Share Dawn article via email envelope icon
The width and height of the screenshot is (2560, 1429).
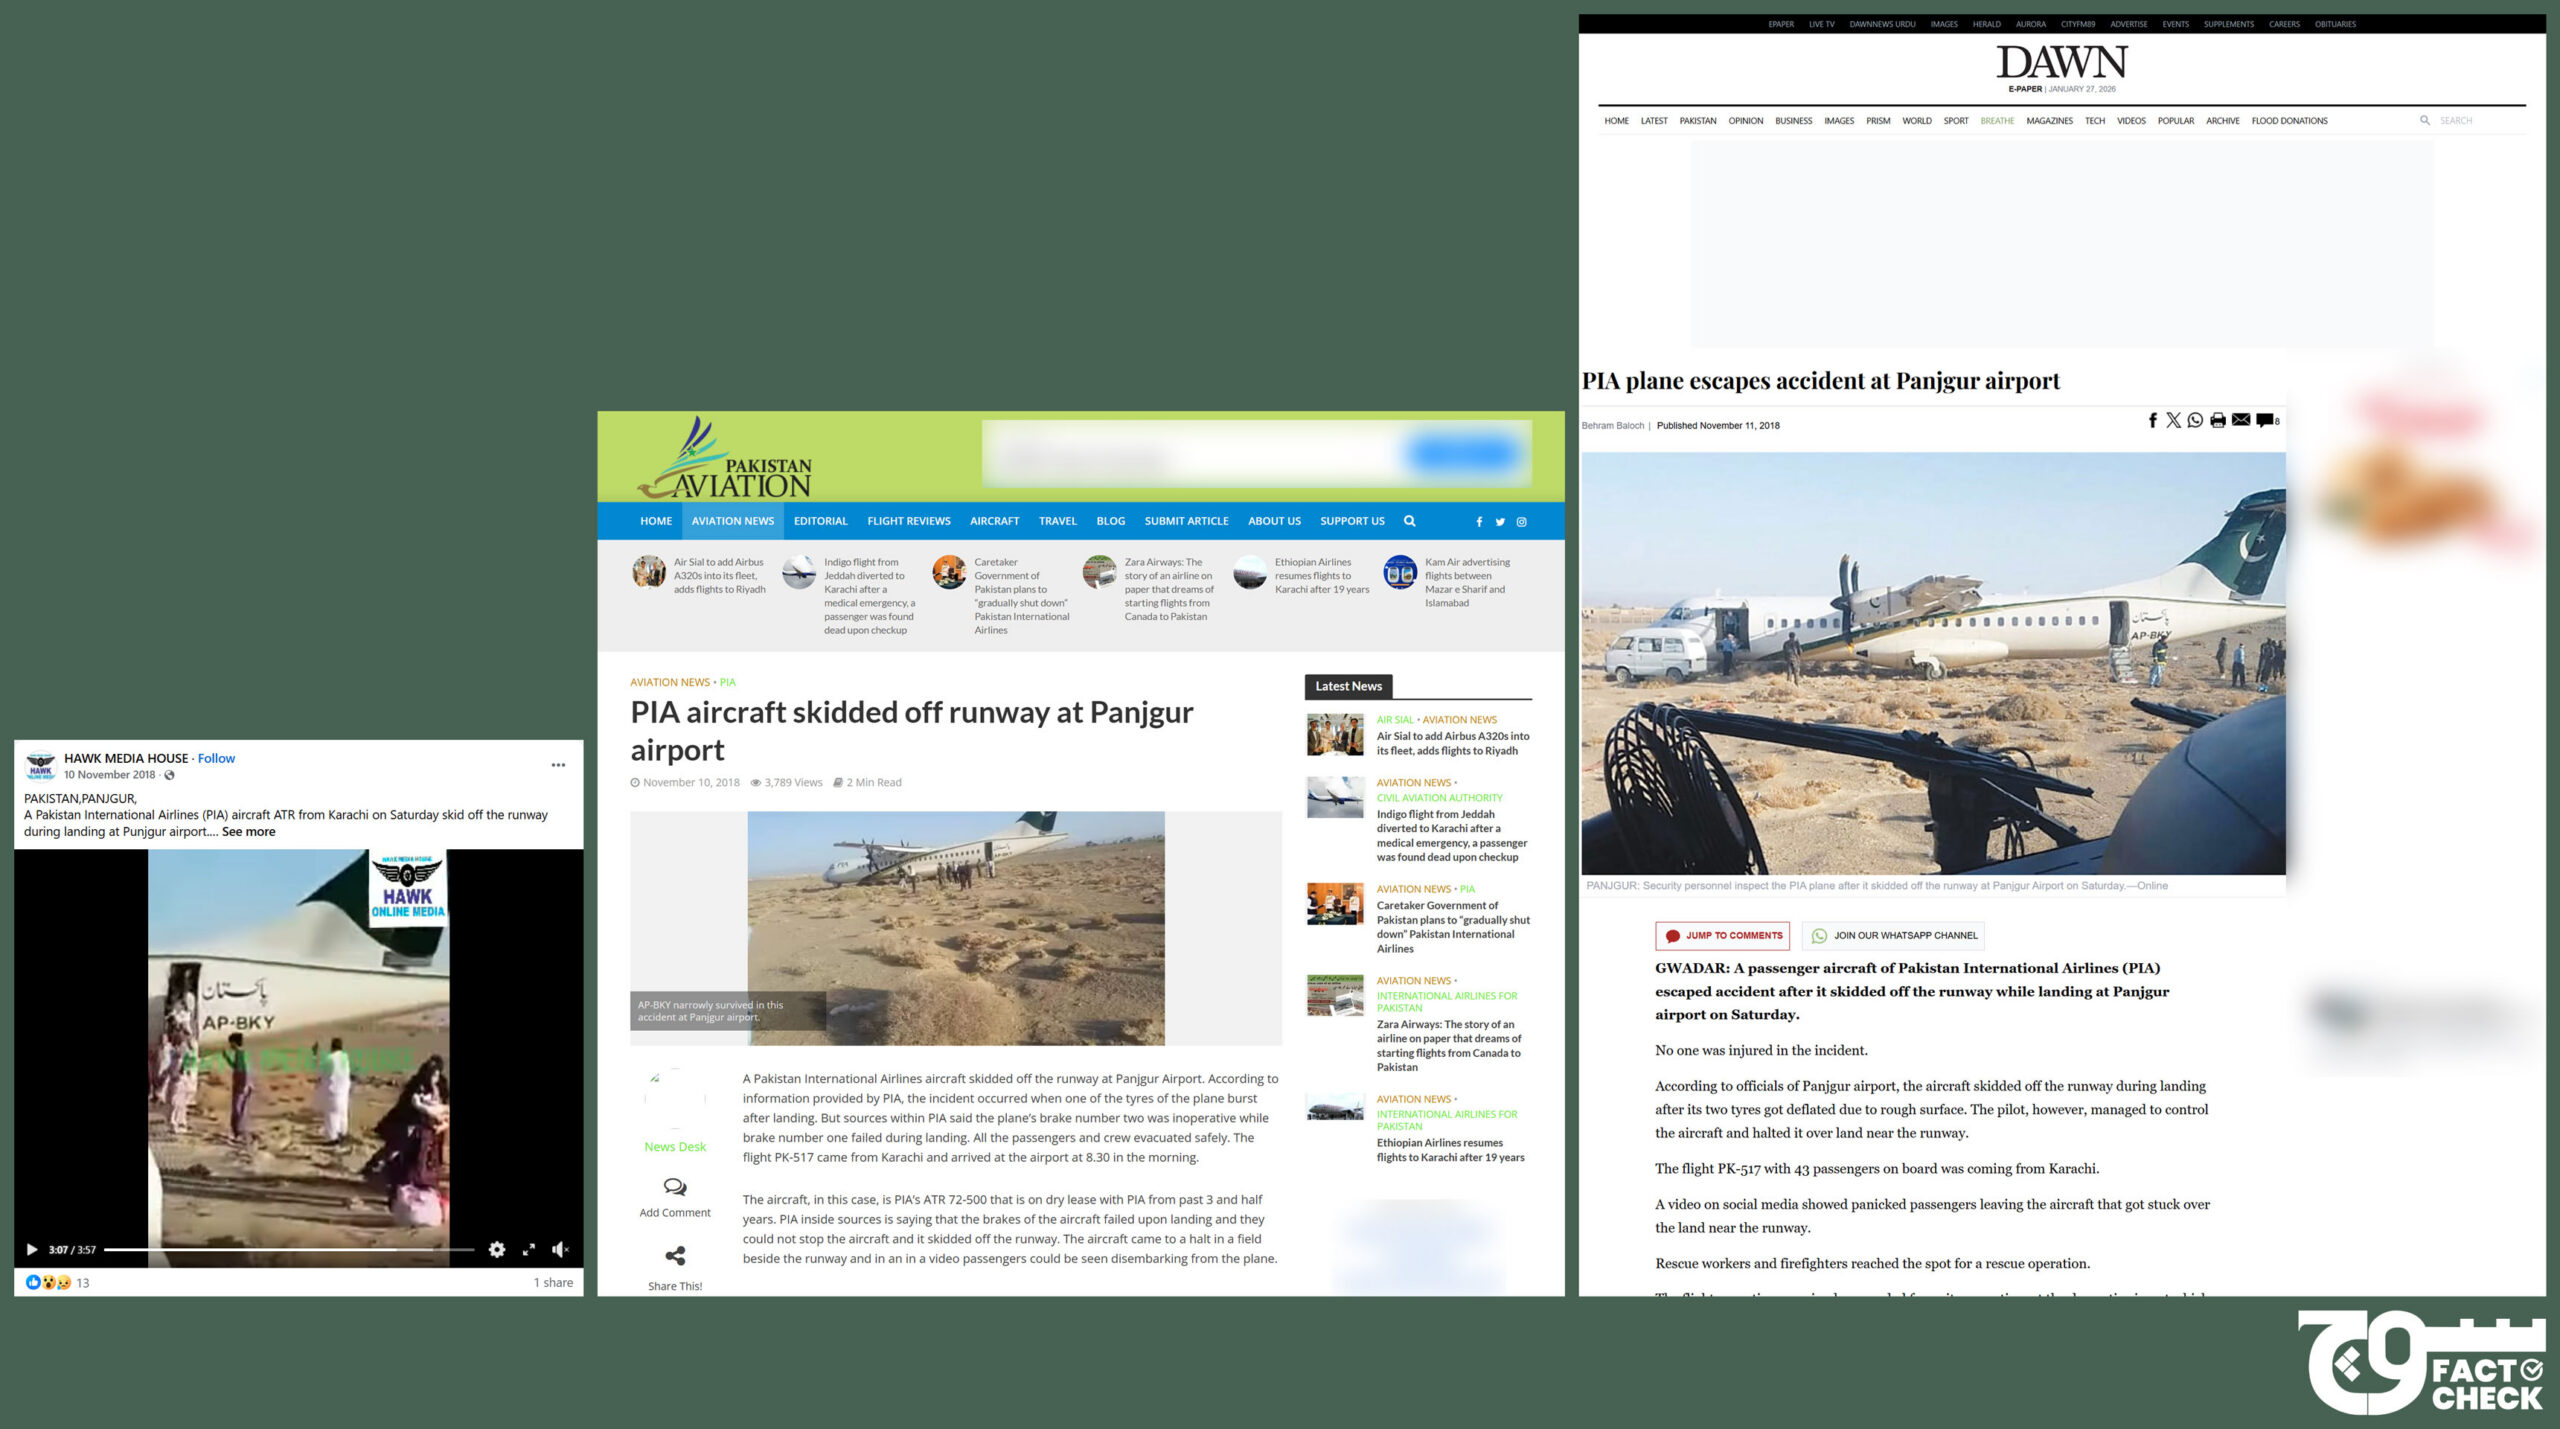coord(2241,420)
